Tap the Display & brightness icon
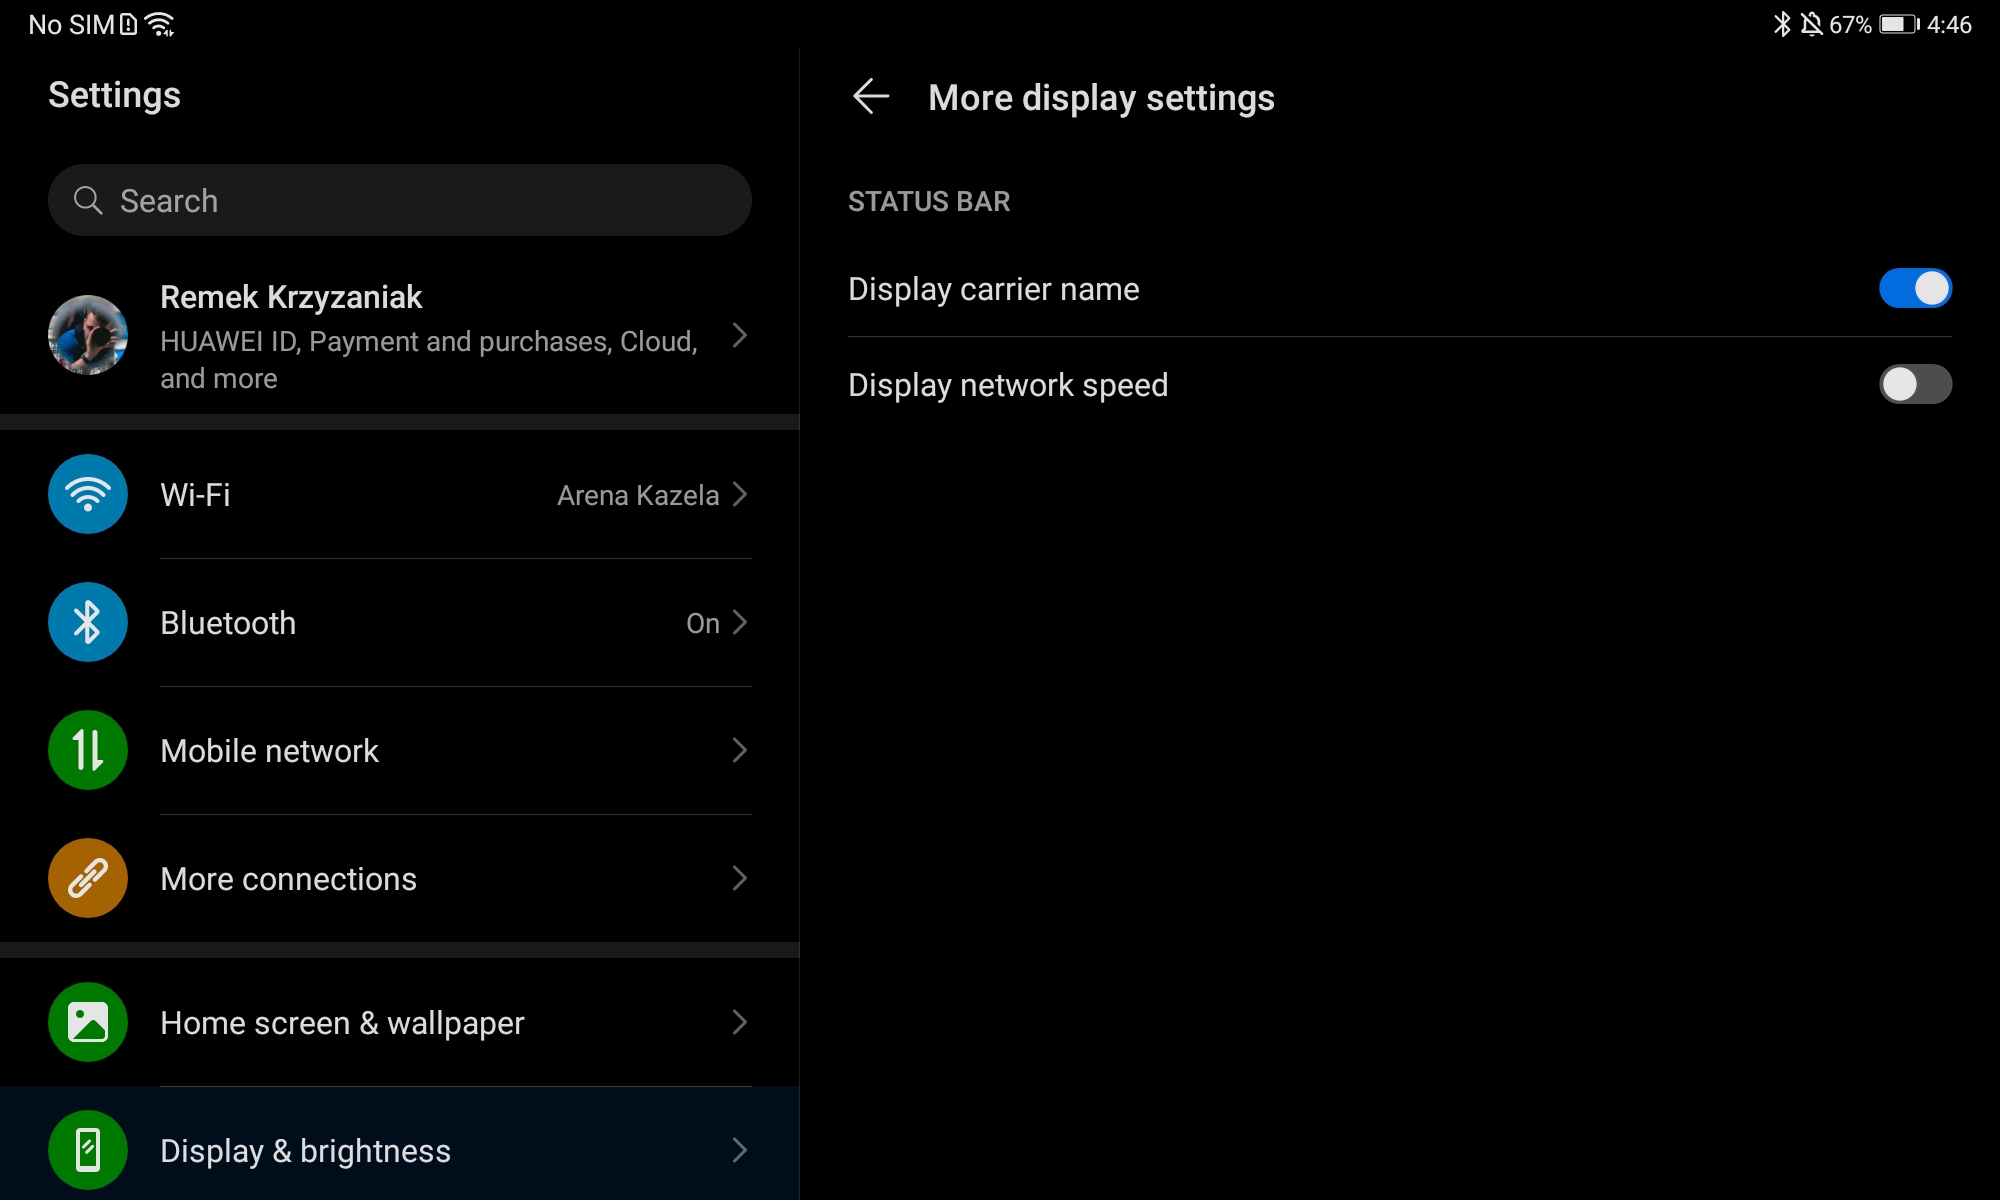 [x=88, y=1150]
